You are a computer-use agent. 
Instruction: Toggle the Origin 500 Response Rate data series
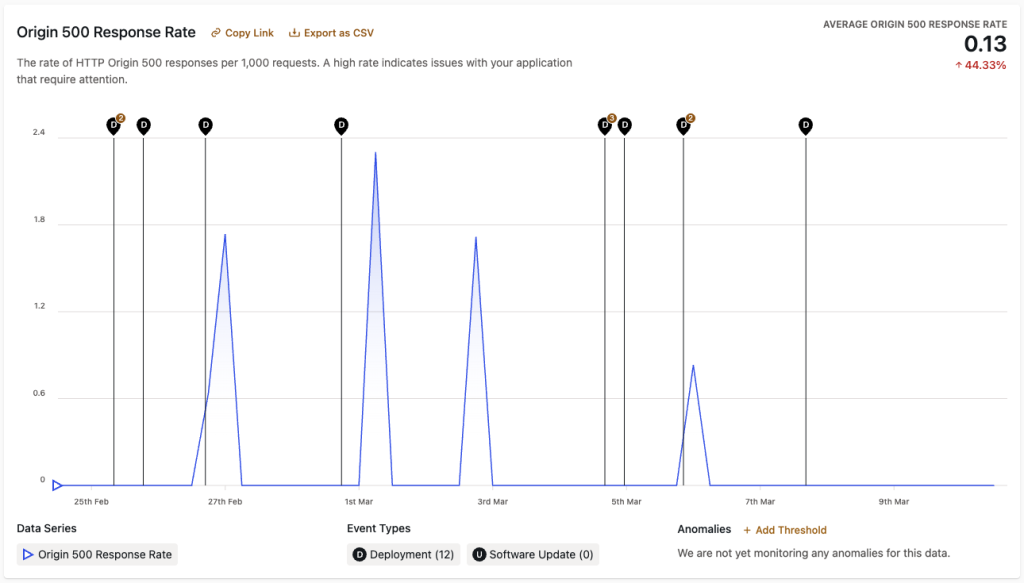(x=98, y=554)
